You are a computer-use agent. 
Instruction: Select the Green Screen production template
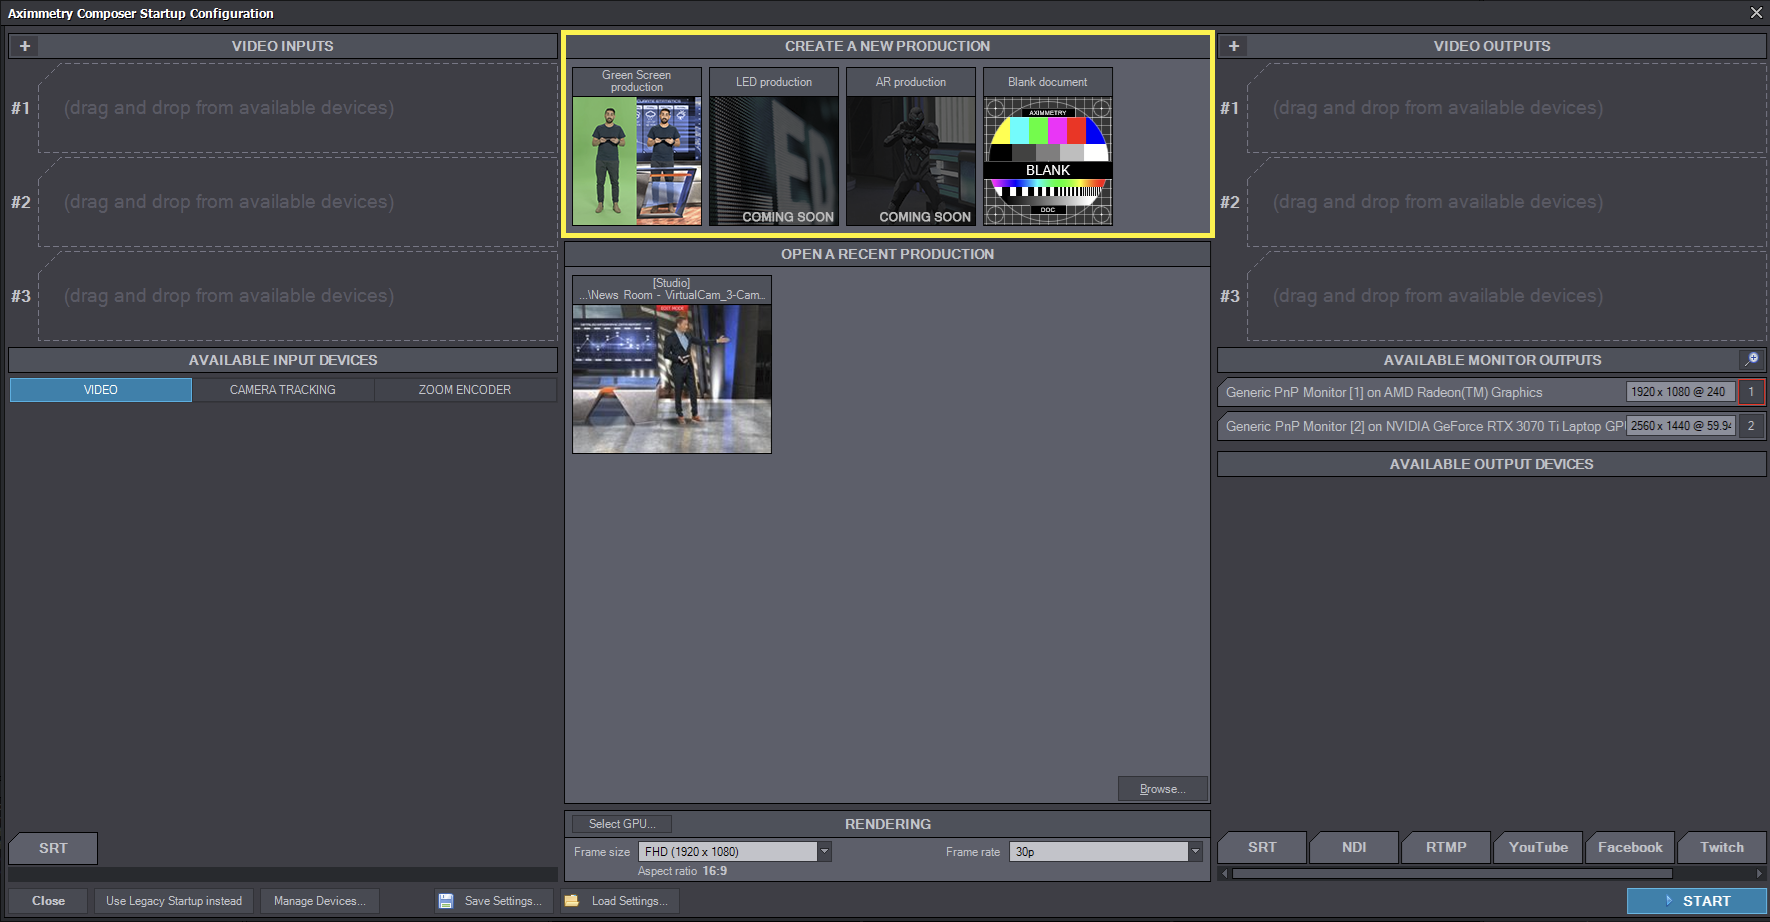click(637, 160)
